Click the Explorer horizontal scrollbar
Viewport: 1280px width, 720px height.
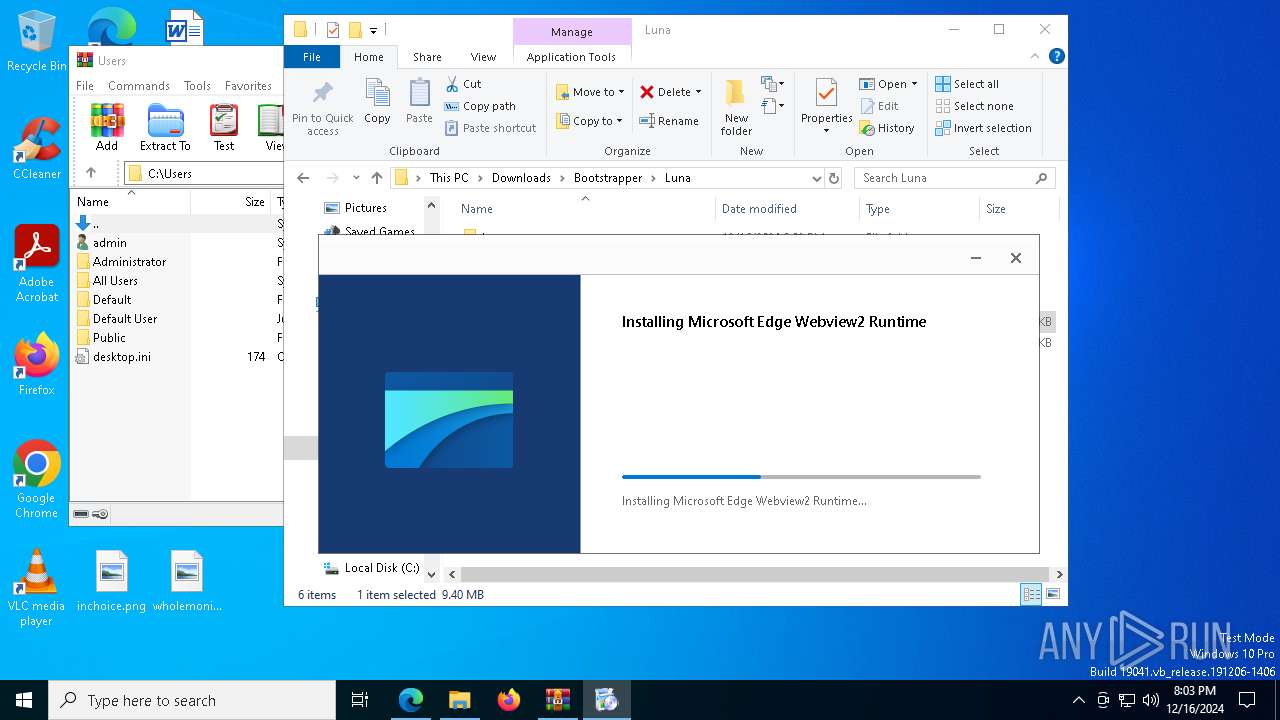755,575
